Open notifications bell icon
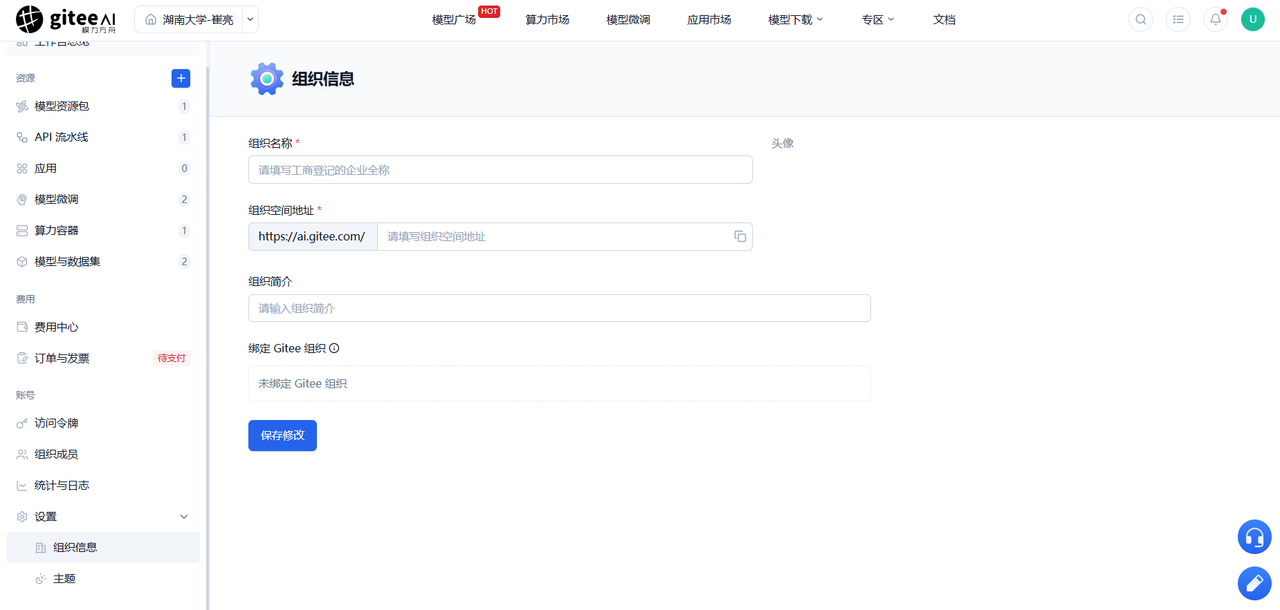 click(1215, 19)
